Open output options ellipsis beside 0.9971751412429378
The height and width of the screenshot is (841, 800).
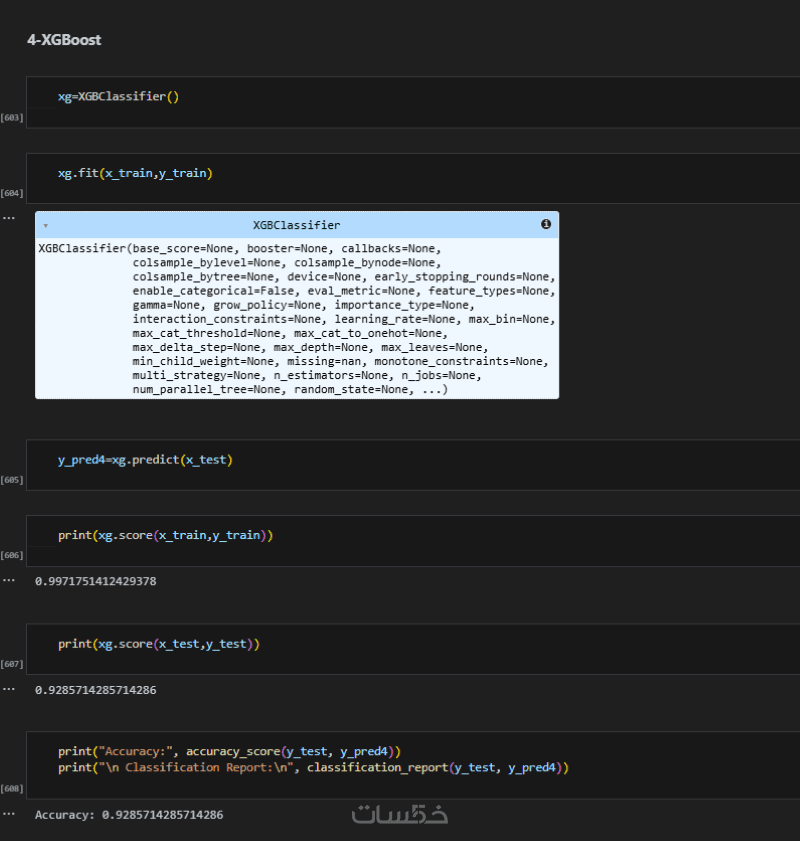tap(9, 580)
